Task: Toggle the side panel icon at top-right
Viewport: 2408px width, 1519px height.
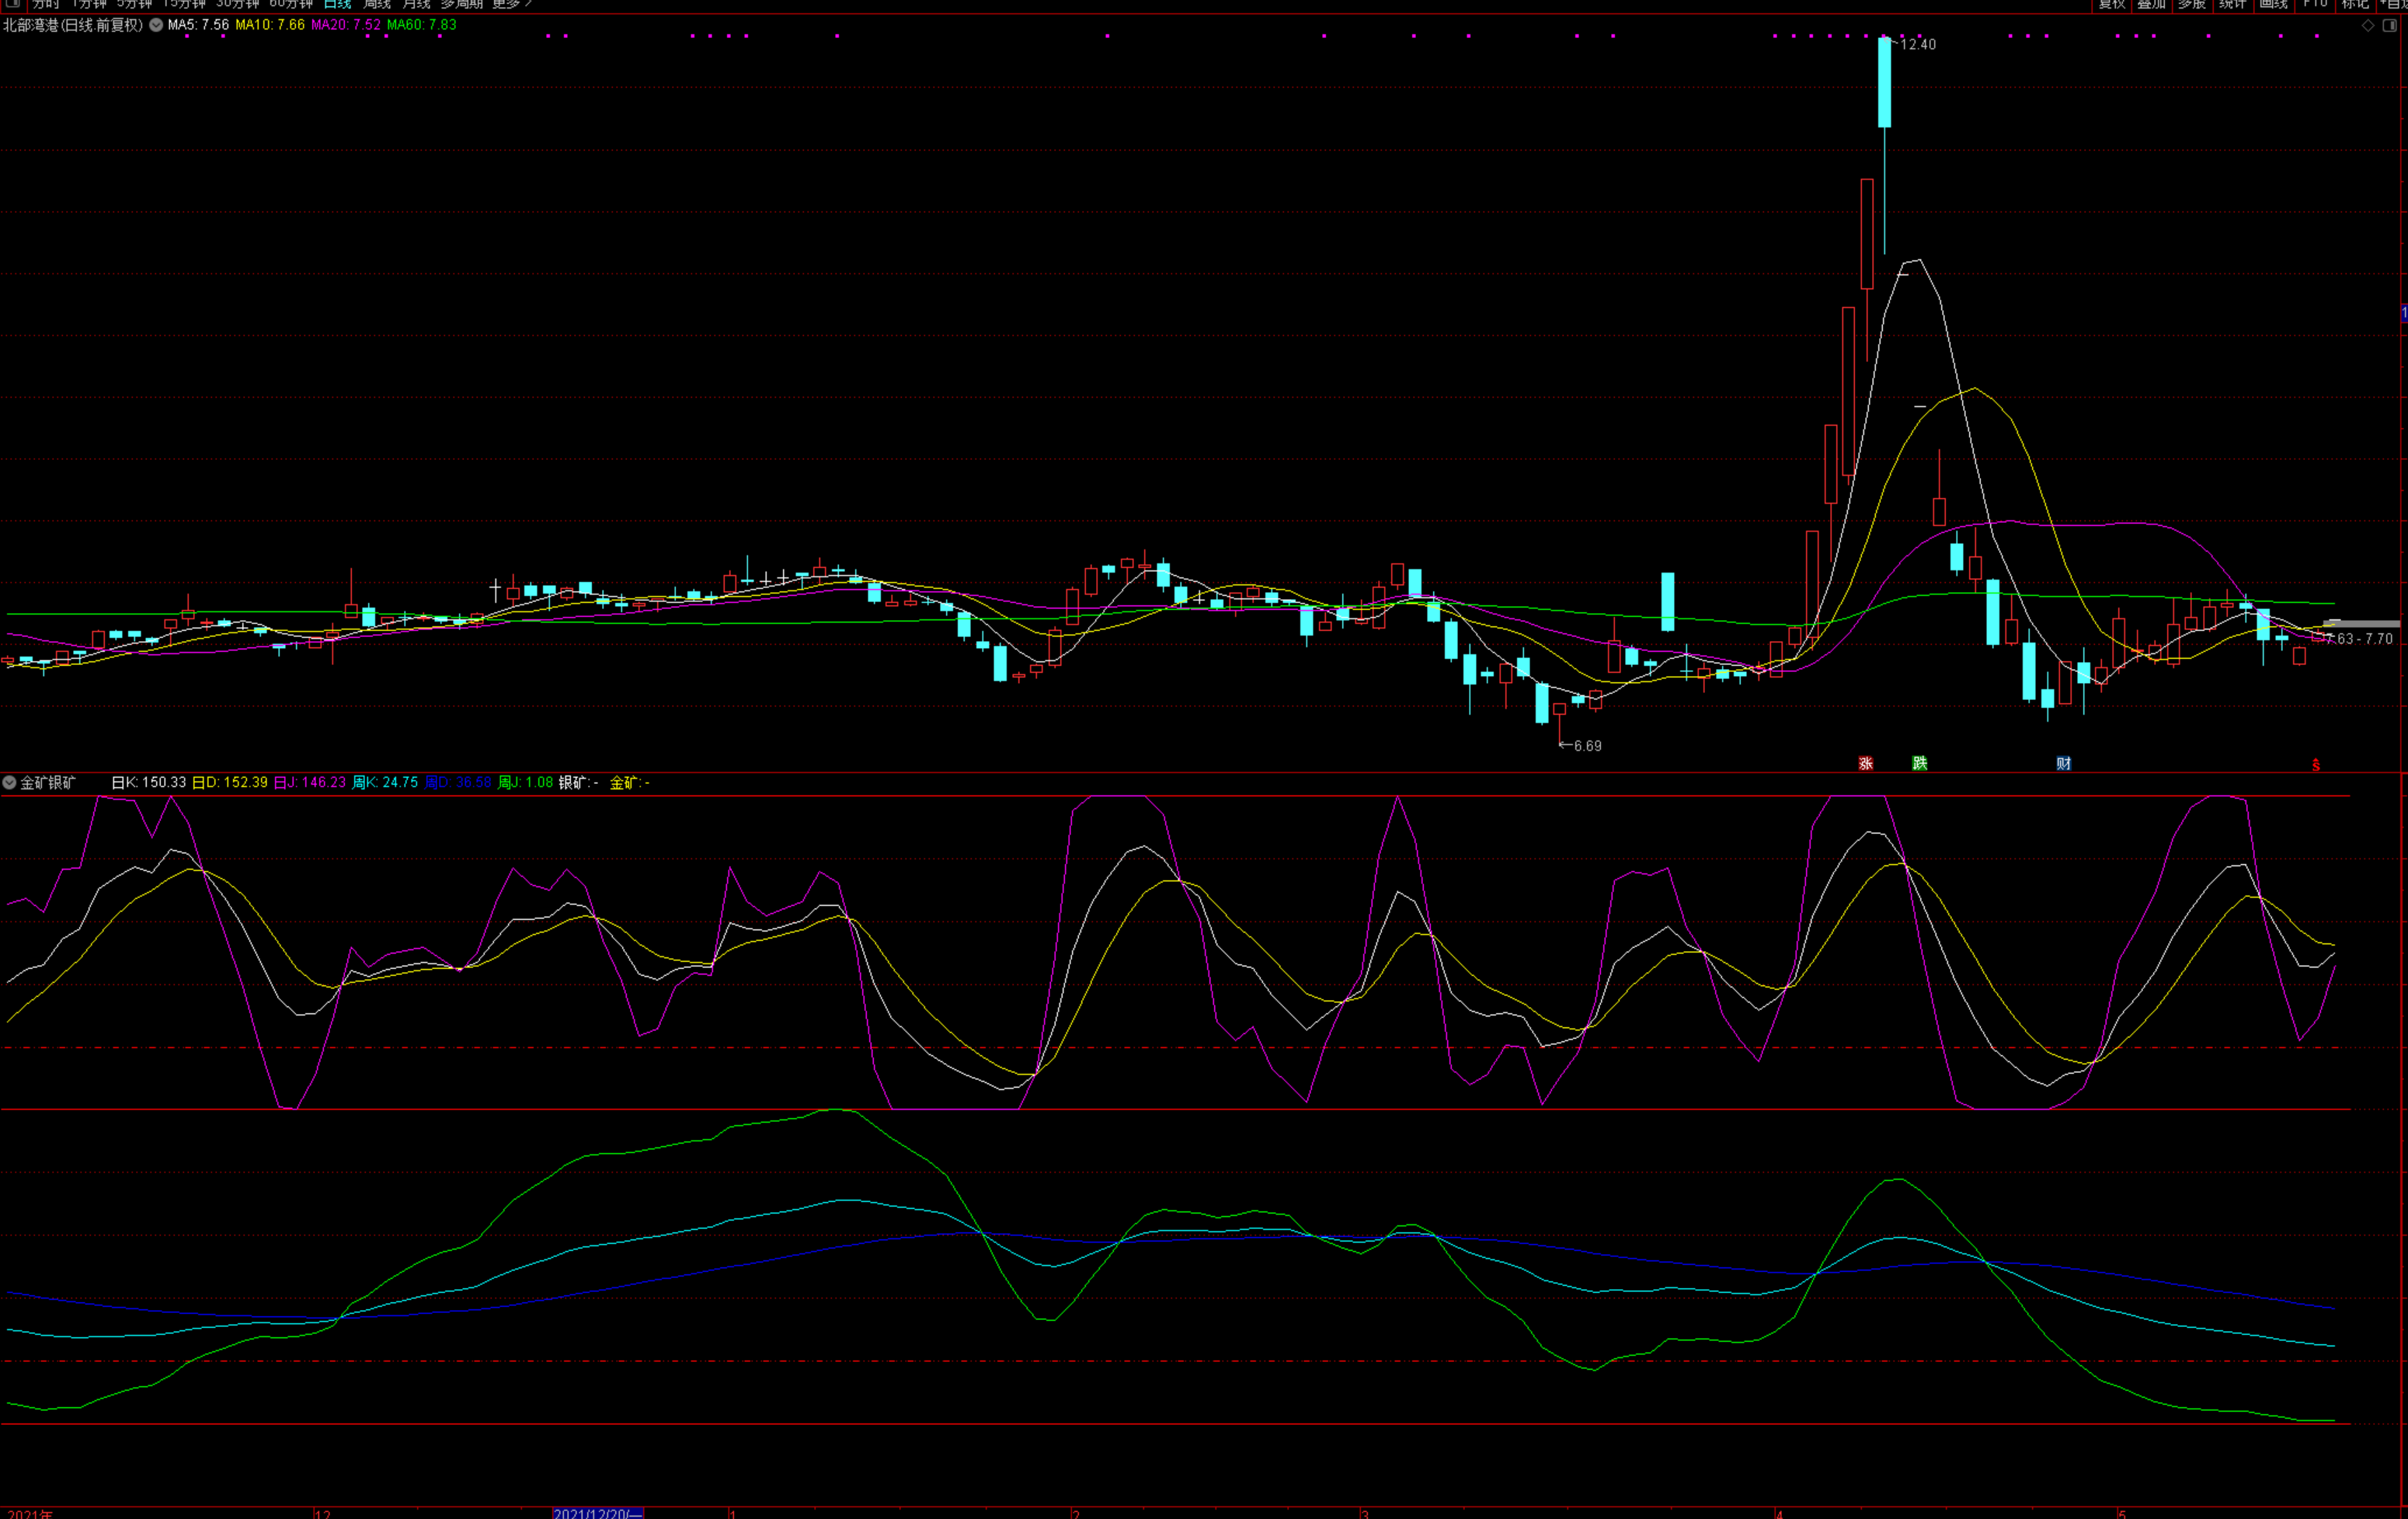Action: pos(2390,26)
